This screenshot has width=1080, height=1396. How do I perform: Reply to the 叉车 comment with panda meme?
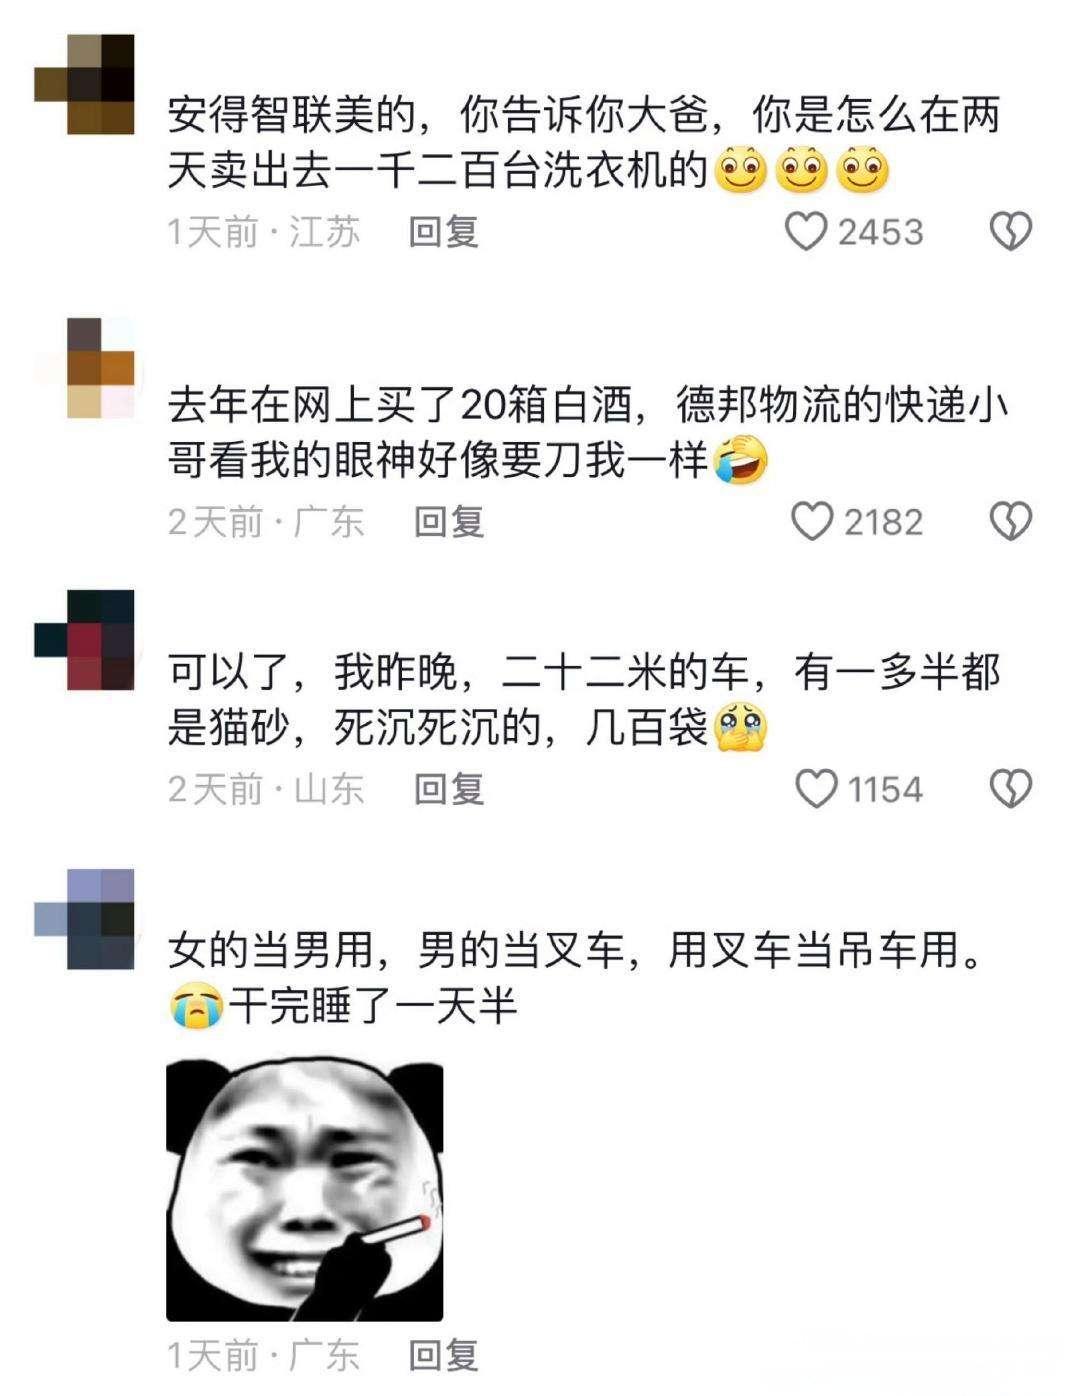point(444,1356)
